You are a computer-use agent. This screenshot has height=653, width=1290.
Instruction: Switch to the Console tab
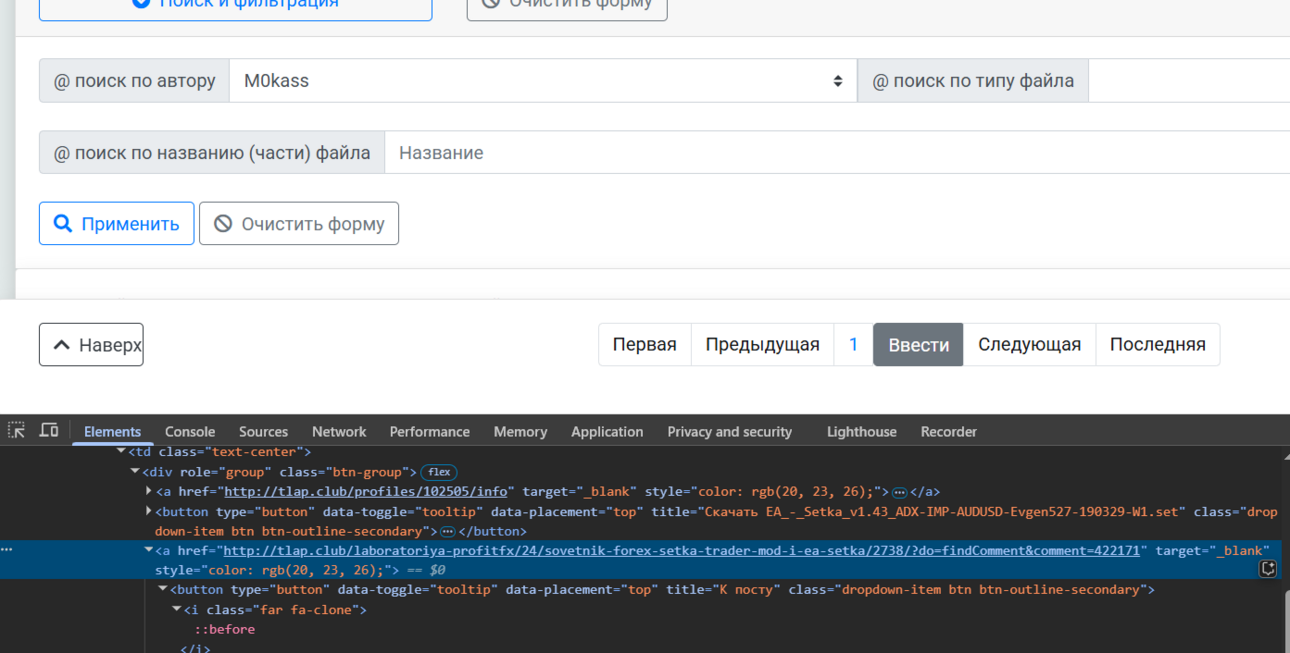pyautogui.click(x=190, y=432)
